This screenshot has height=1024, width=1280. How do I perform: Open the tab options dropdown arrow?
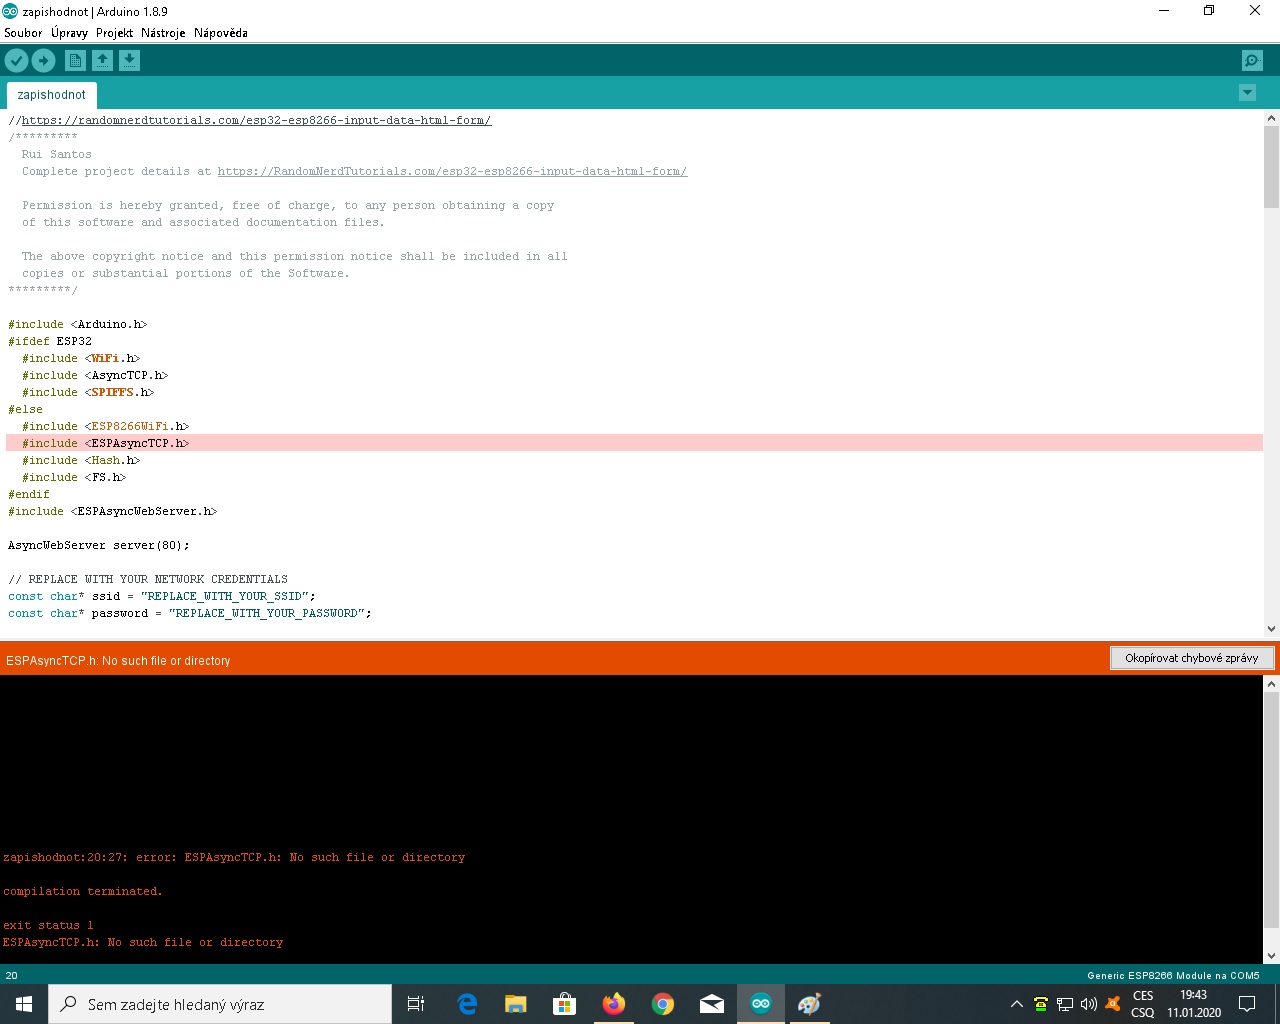(1247, 93)
